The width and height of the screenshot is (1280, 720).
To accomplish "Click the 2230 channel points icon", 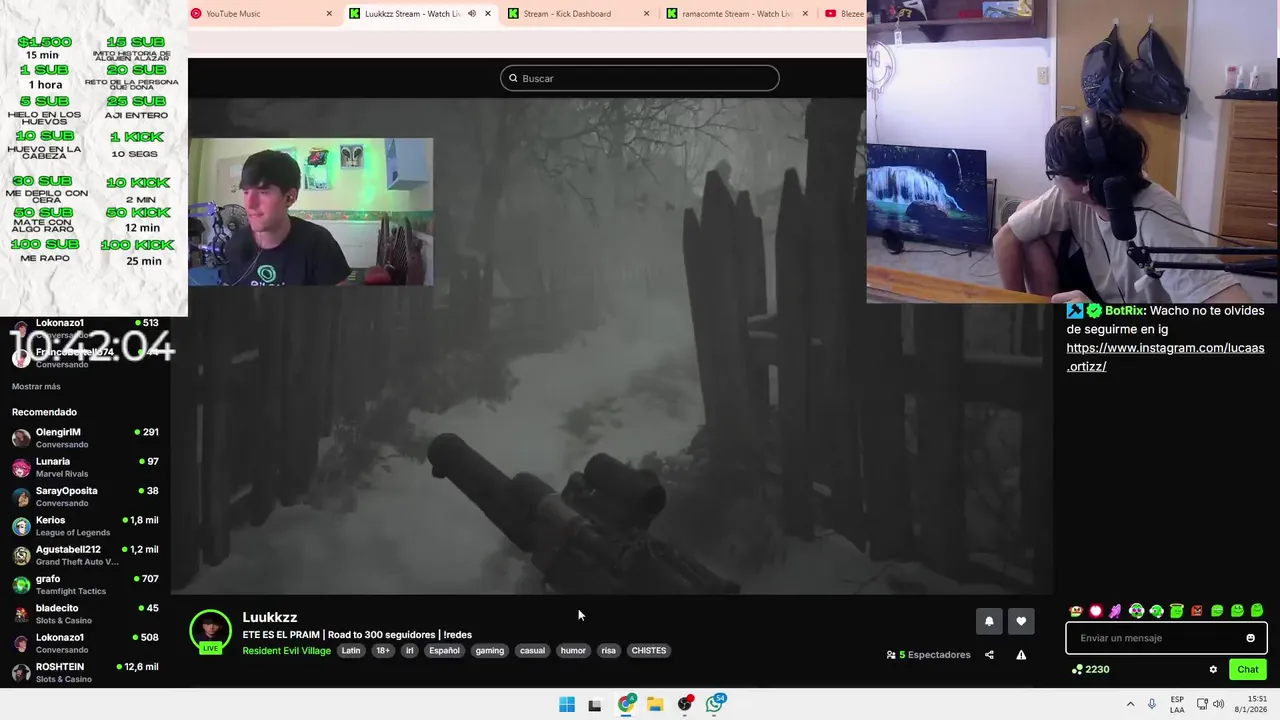I will [1076, 670].
